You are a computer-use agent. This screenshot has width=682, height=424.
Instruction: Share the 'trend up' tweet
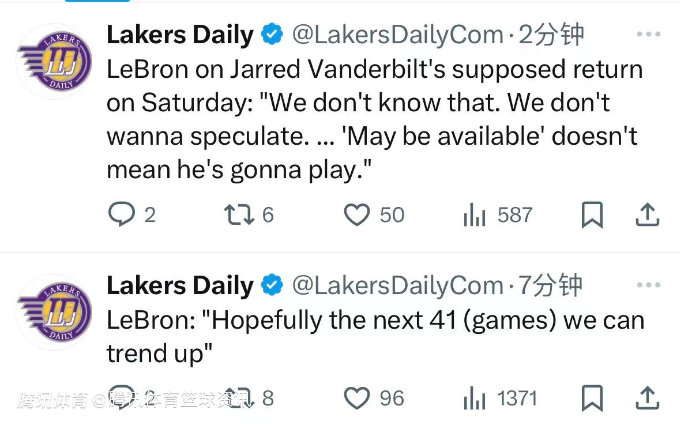648,398
